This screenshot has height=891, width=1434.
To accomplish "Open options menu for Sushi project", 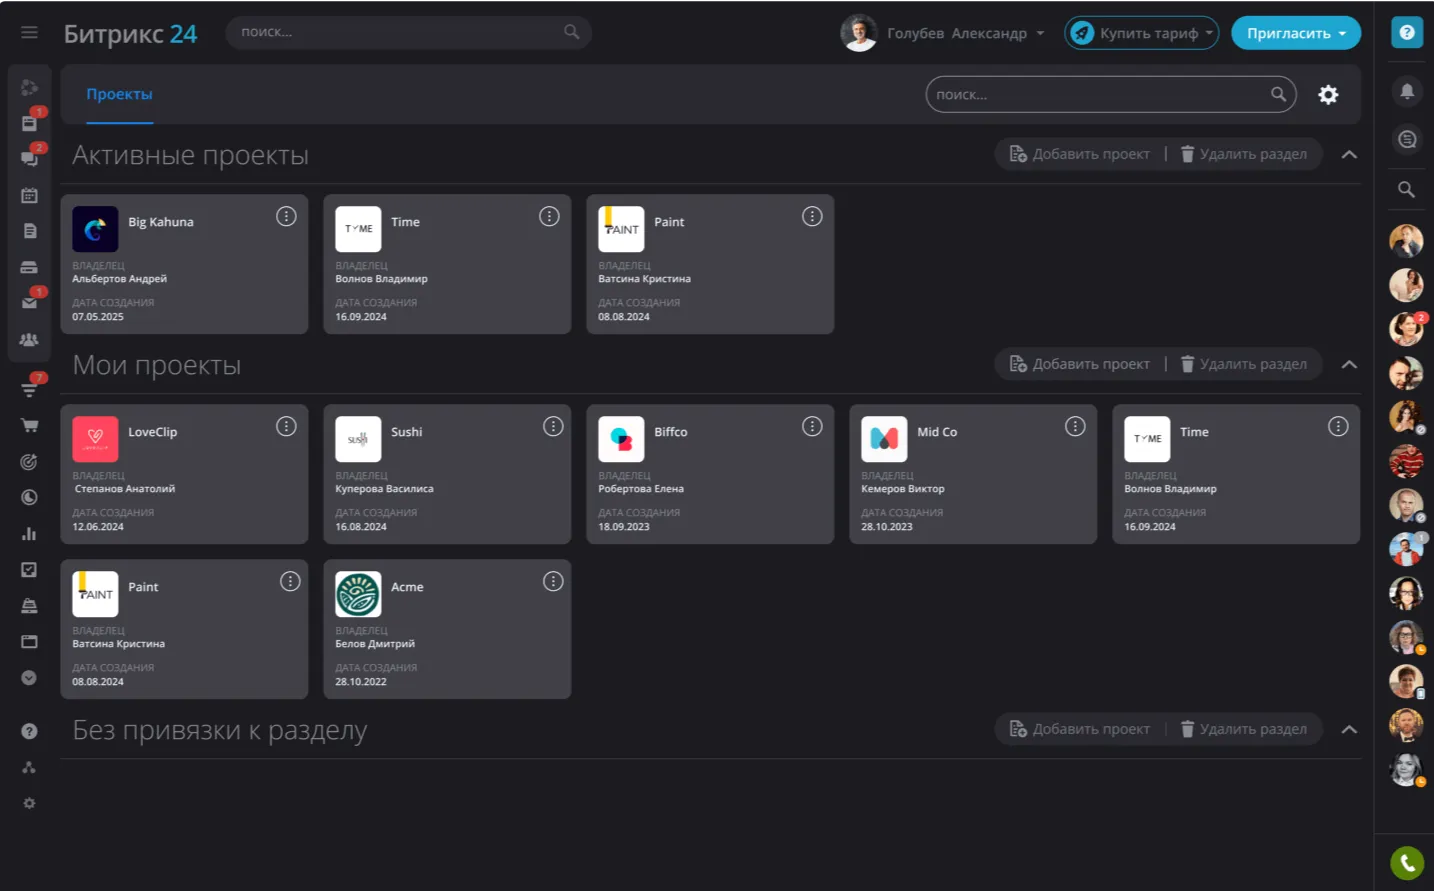I will coord(553,426).
